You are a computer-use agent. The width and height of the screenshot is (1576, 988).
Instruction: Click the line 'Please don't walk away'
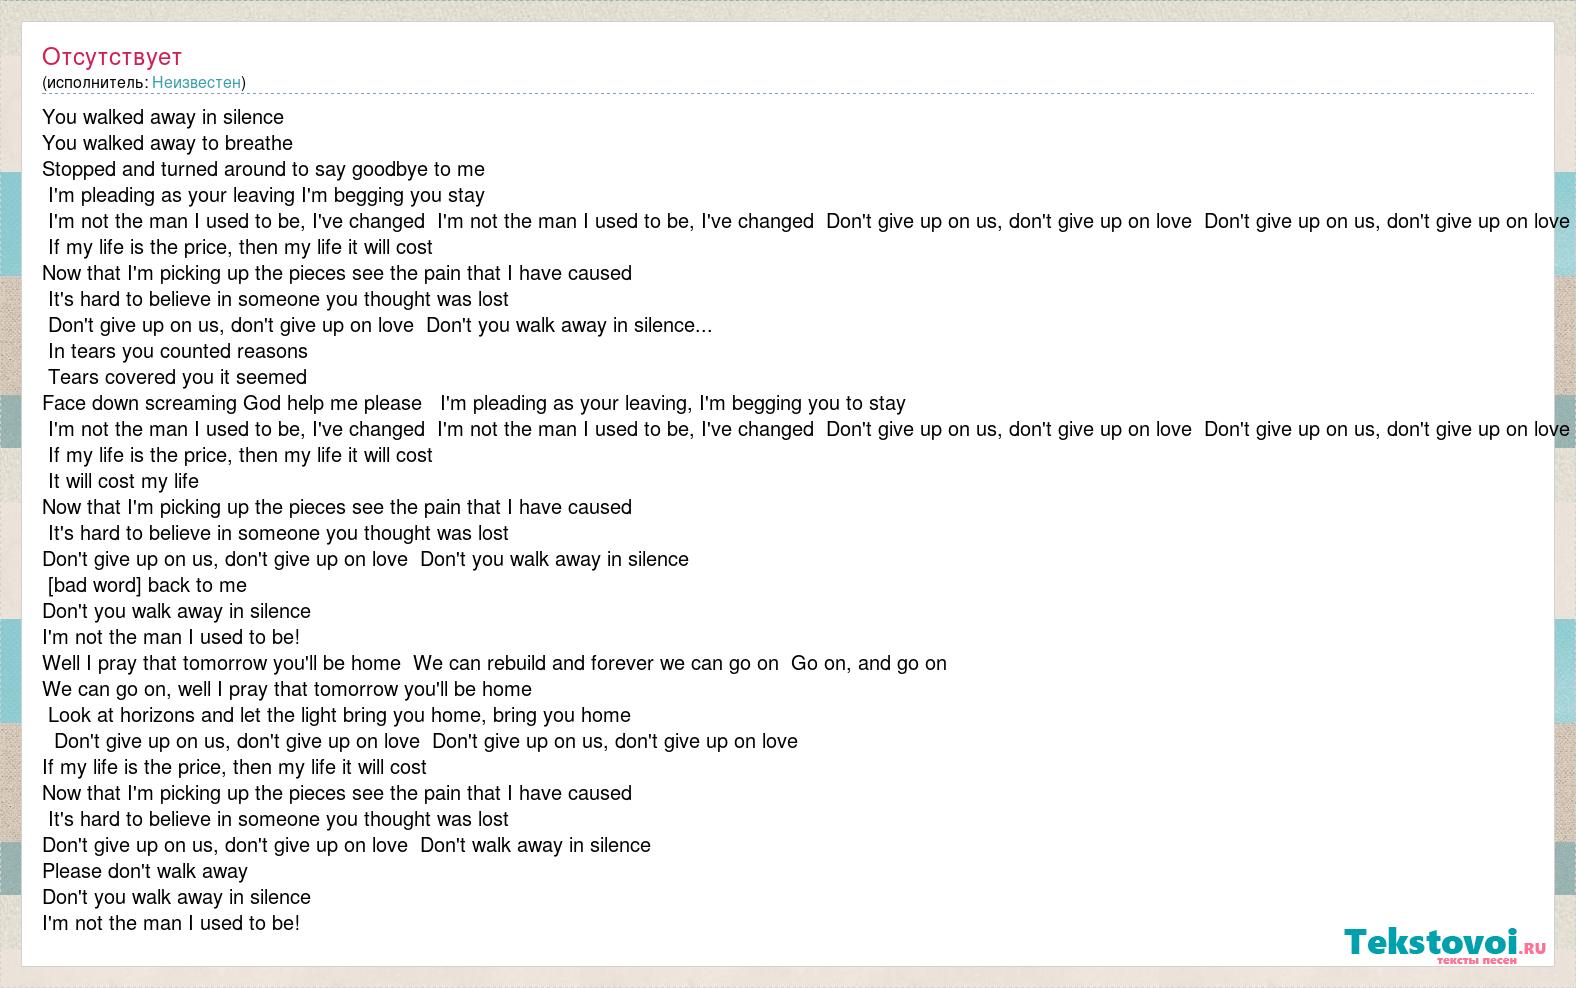point(145,871)
